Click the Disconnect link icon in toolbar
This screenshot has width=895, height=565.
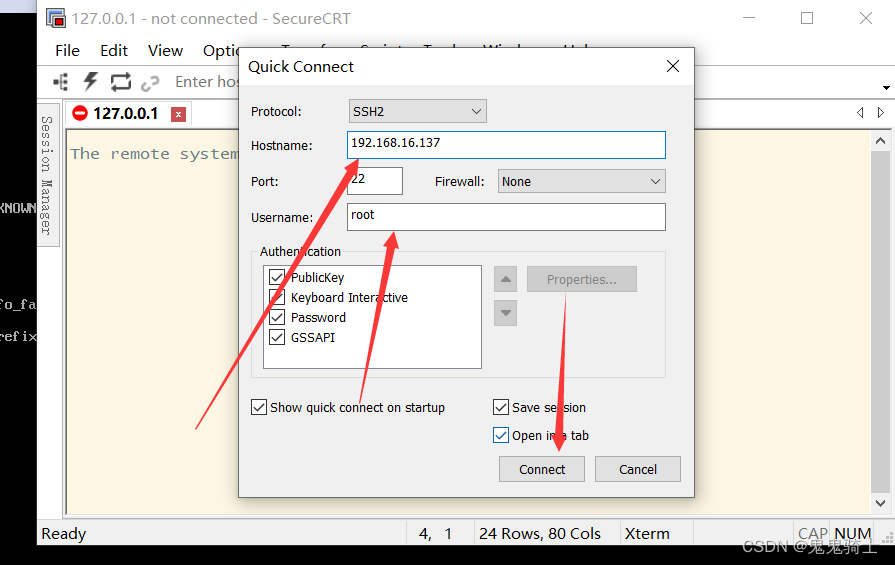150,83
